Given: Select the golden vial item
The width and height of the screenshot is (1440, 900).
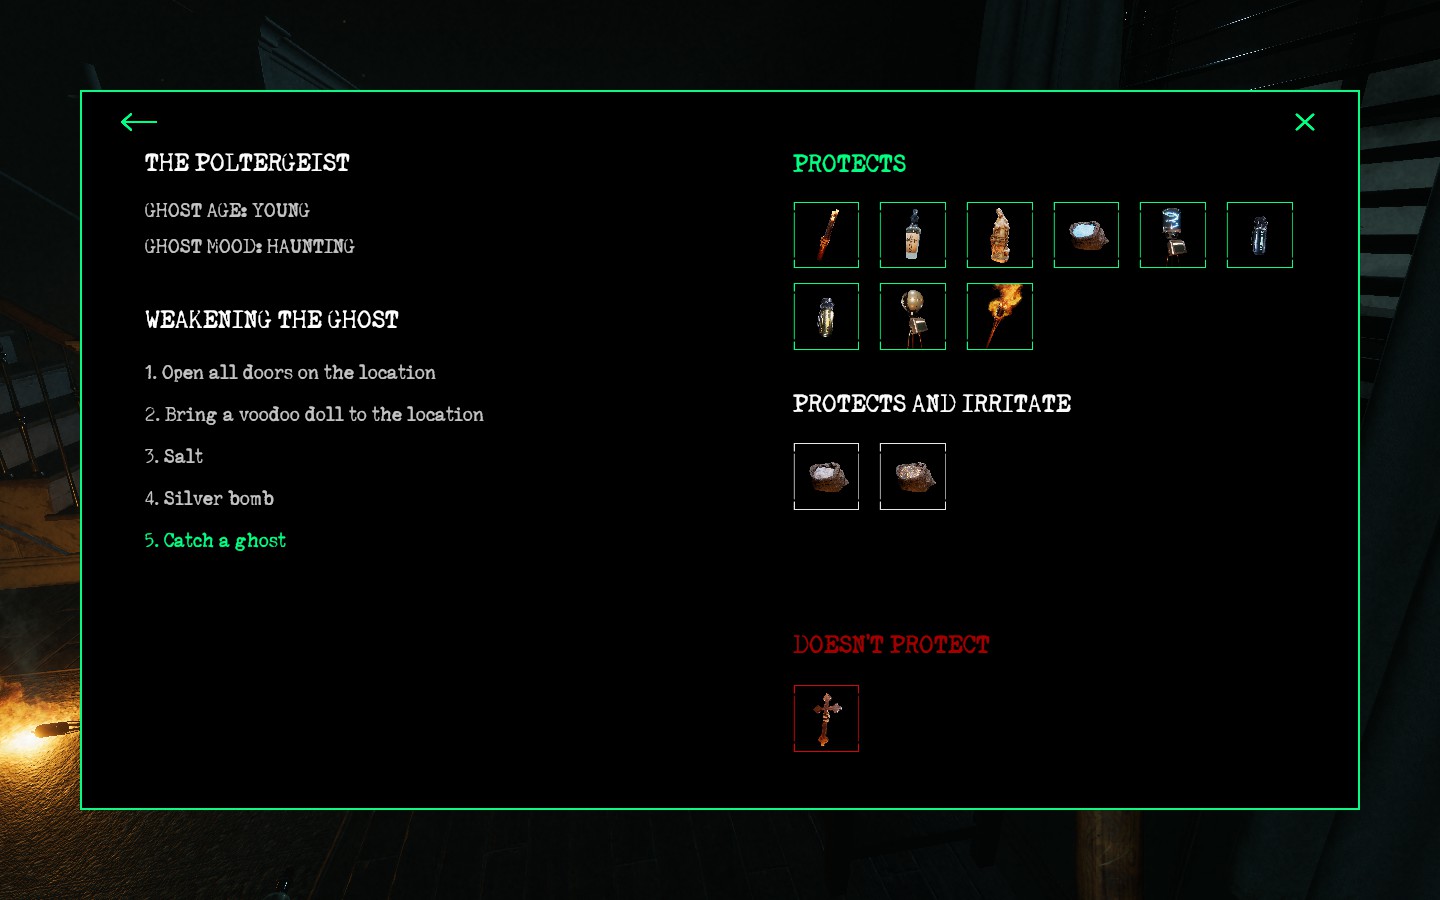Looking at the screenshot, I should coord(826,317).
